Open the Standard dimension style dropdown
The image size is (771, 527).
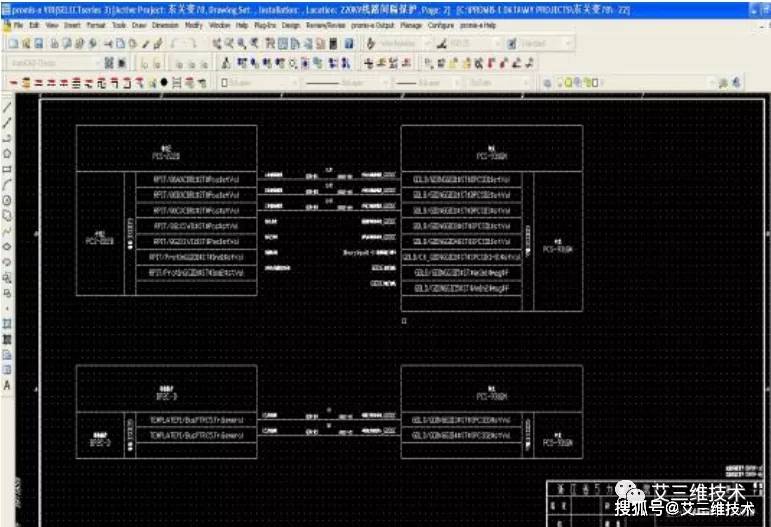(542, 43)
